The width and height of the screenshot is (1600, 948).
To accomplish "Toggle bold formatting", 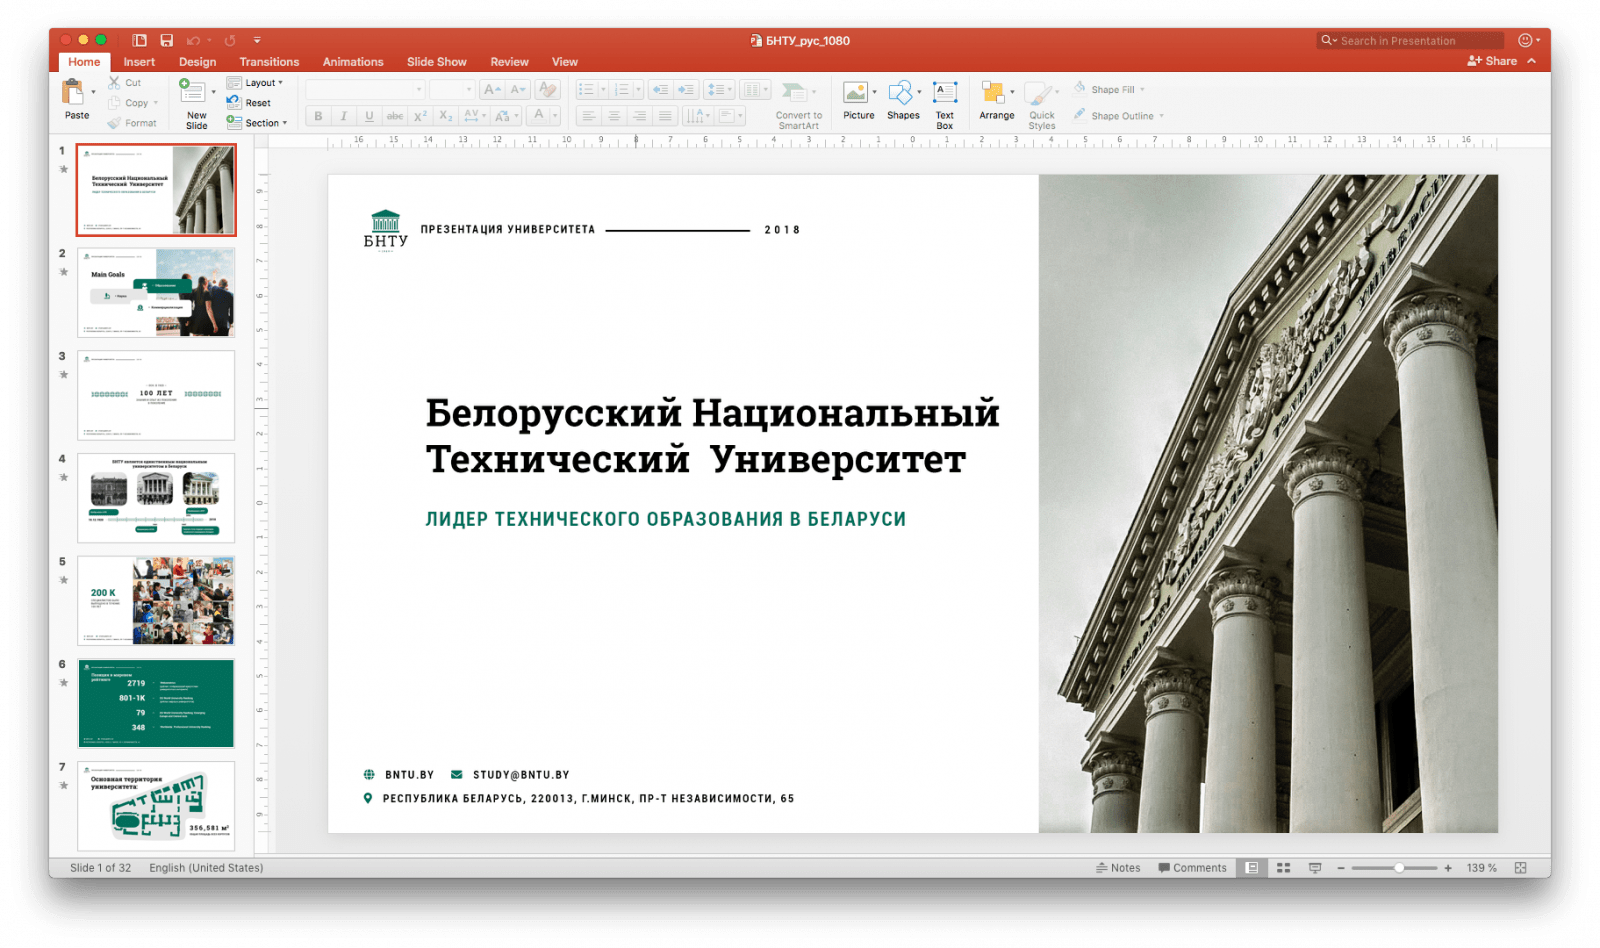I will 318,116.
